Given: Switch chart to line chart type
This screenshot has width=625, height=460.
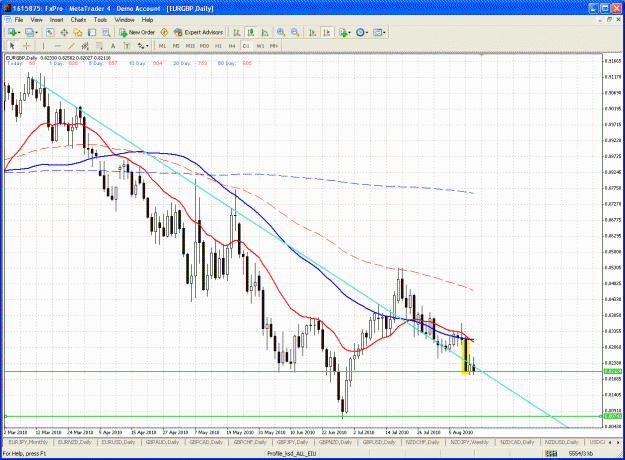Looking at the screenshot, I should 265,32.
